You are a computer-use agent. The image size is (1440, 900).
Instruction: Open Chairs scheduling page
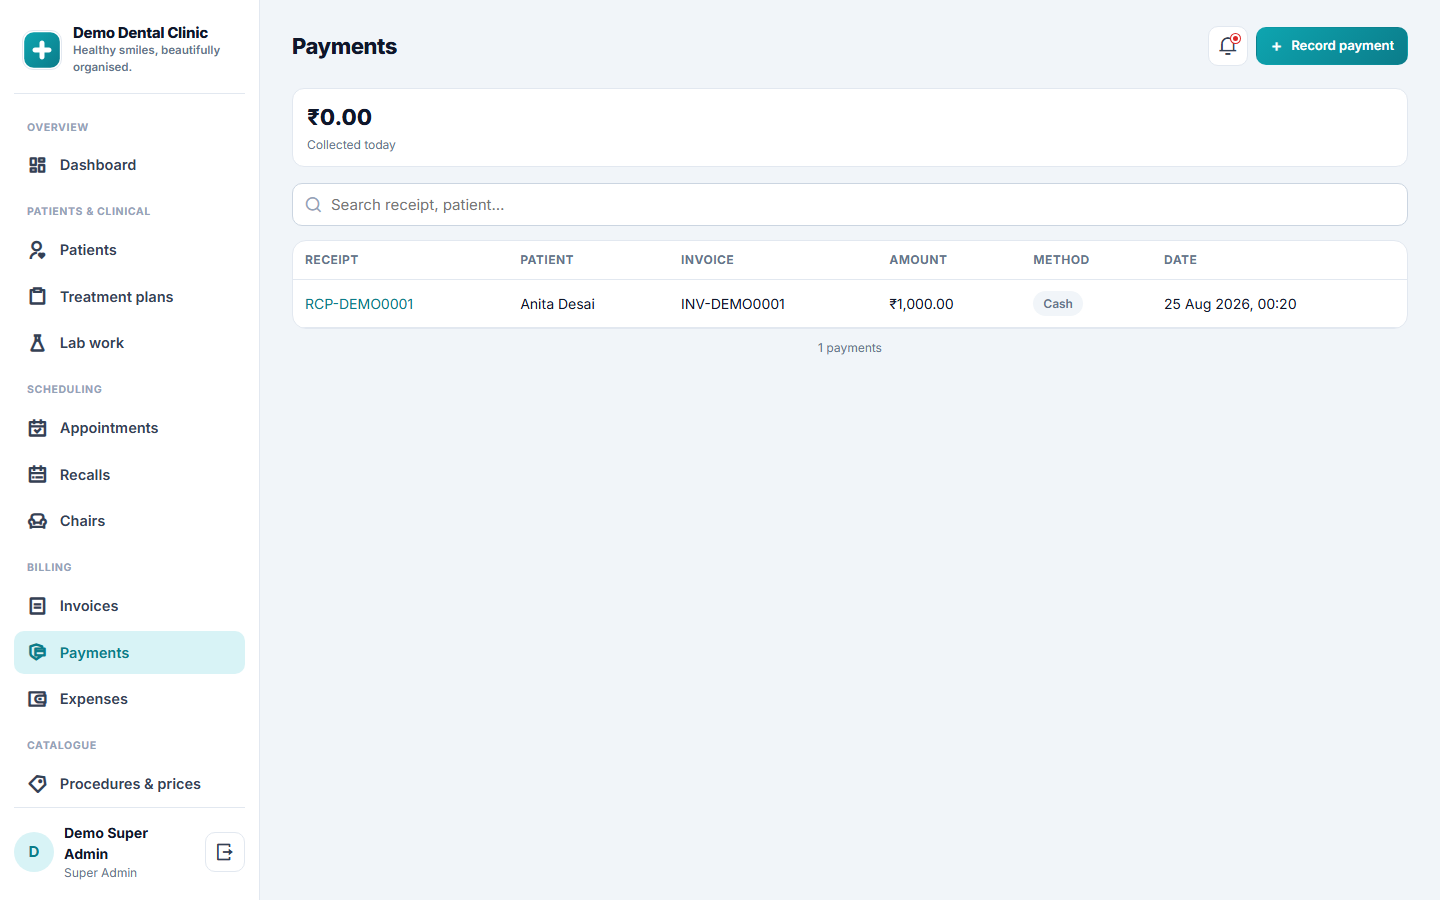pyautogui.click(x=129, y=521)
